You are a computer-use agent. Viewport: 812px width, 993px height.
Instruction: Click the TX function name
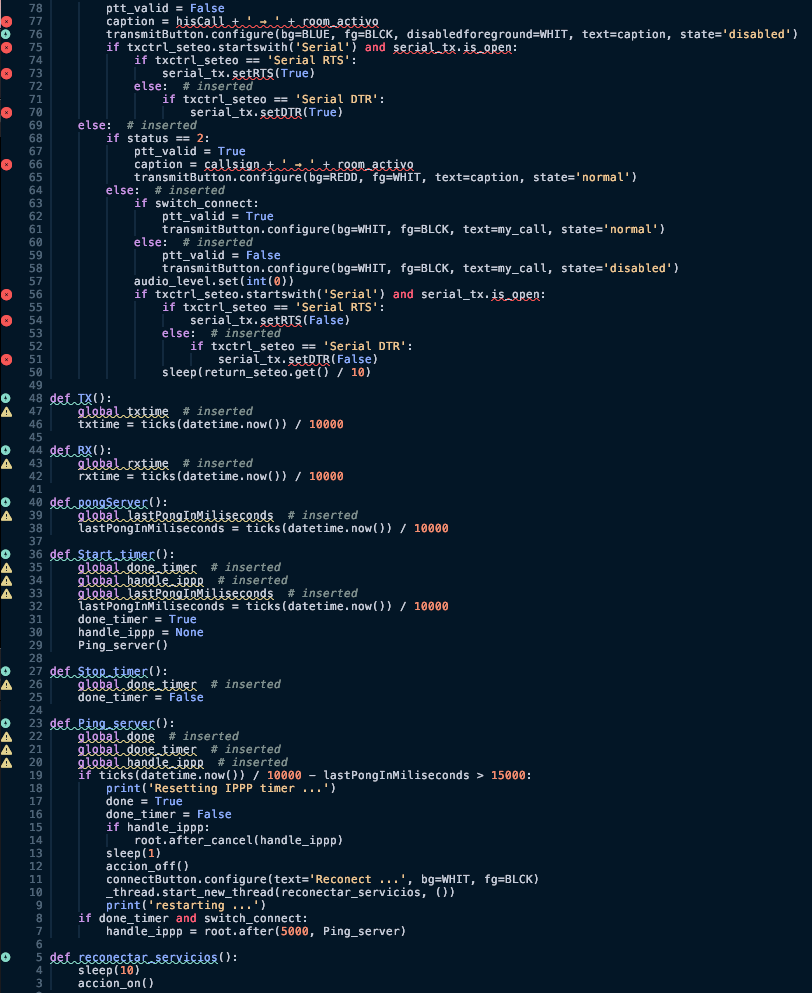coord(85,398)
